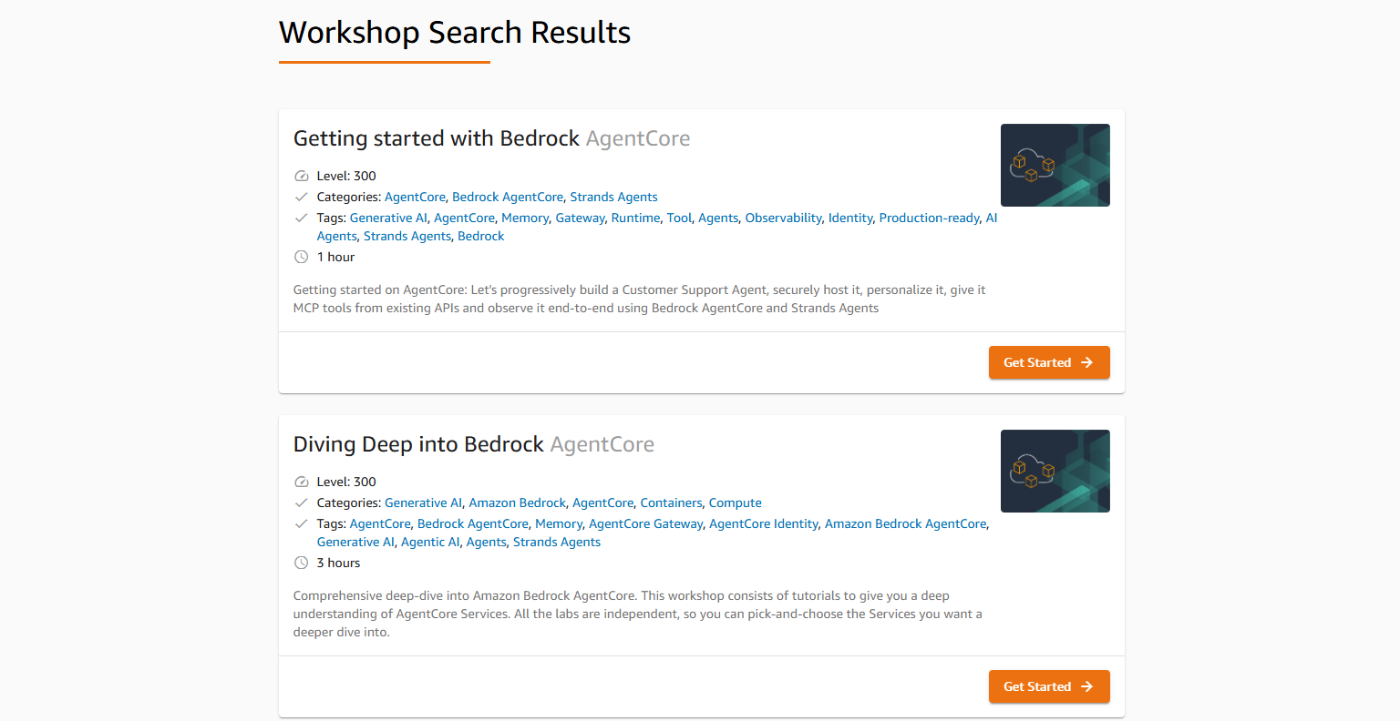
Task: Click Level: 300 text in Getting started card
Action: click(x=347, y=176)
